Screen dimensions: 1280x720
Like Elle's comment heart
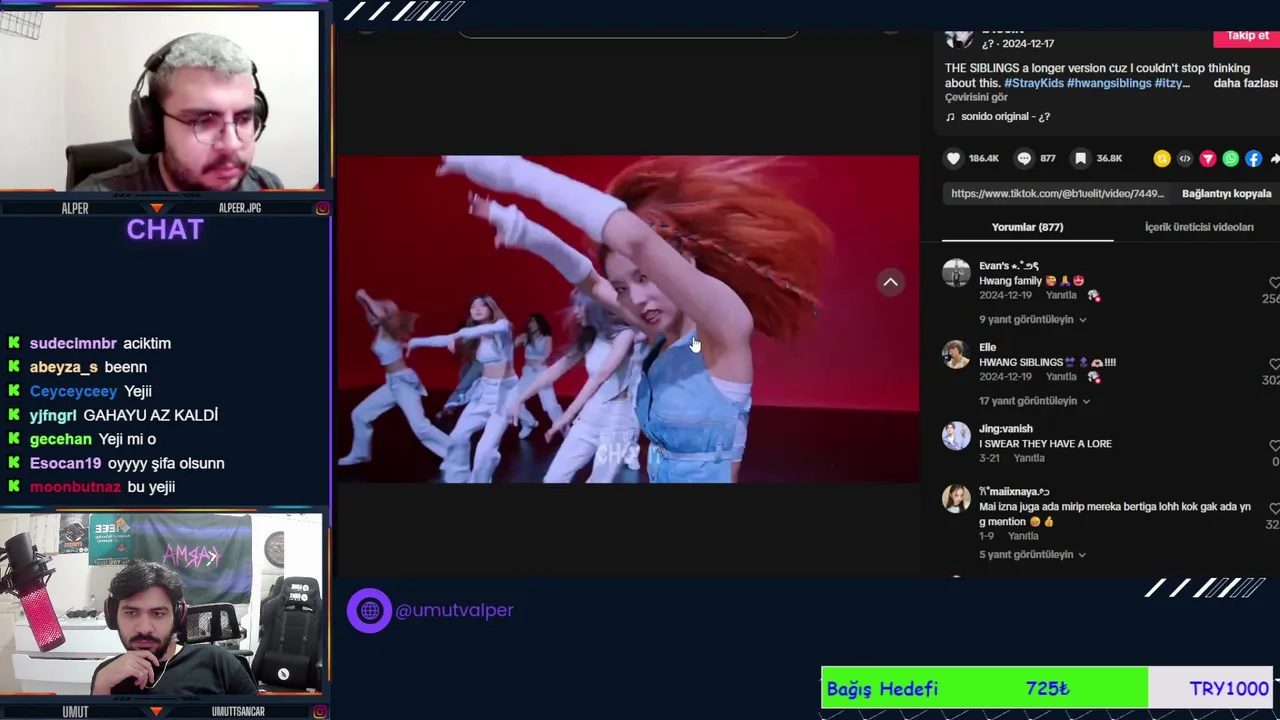click(x=1274, y=364)
